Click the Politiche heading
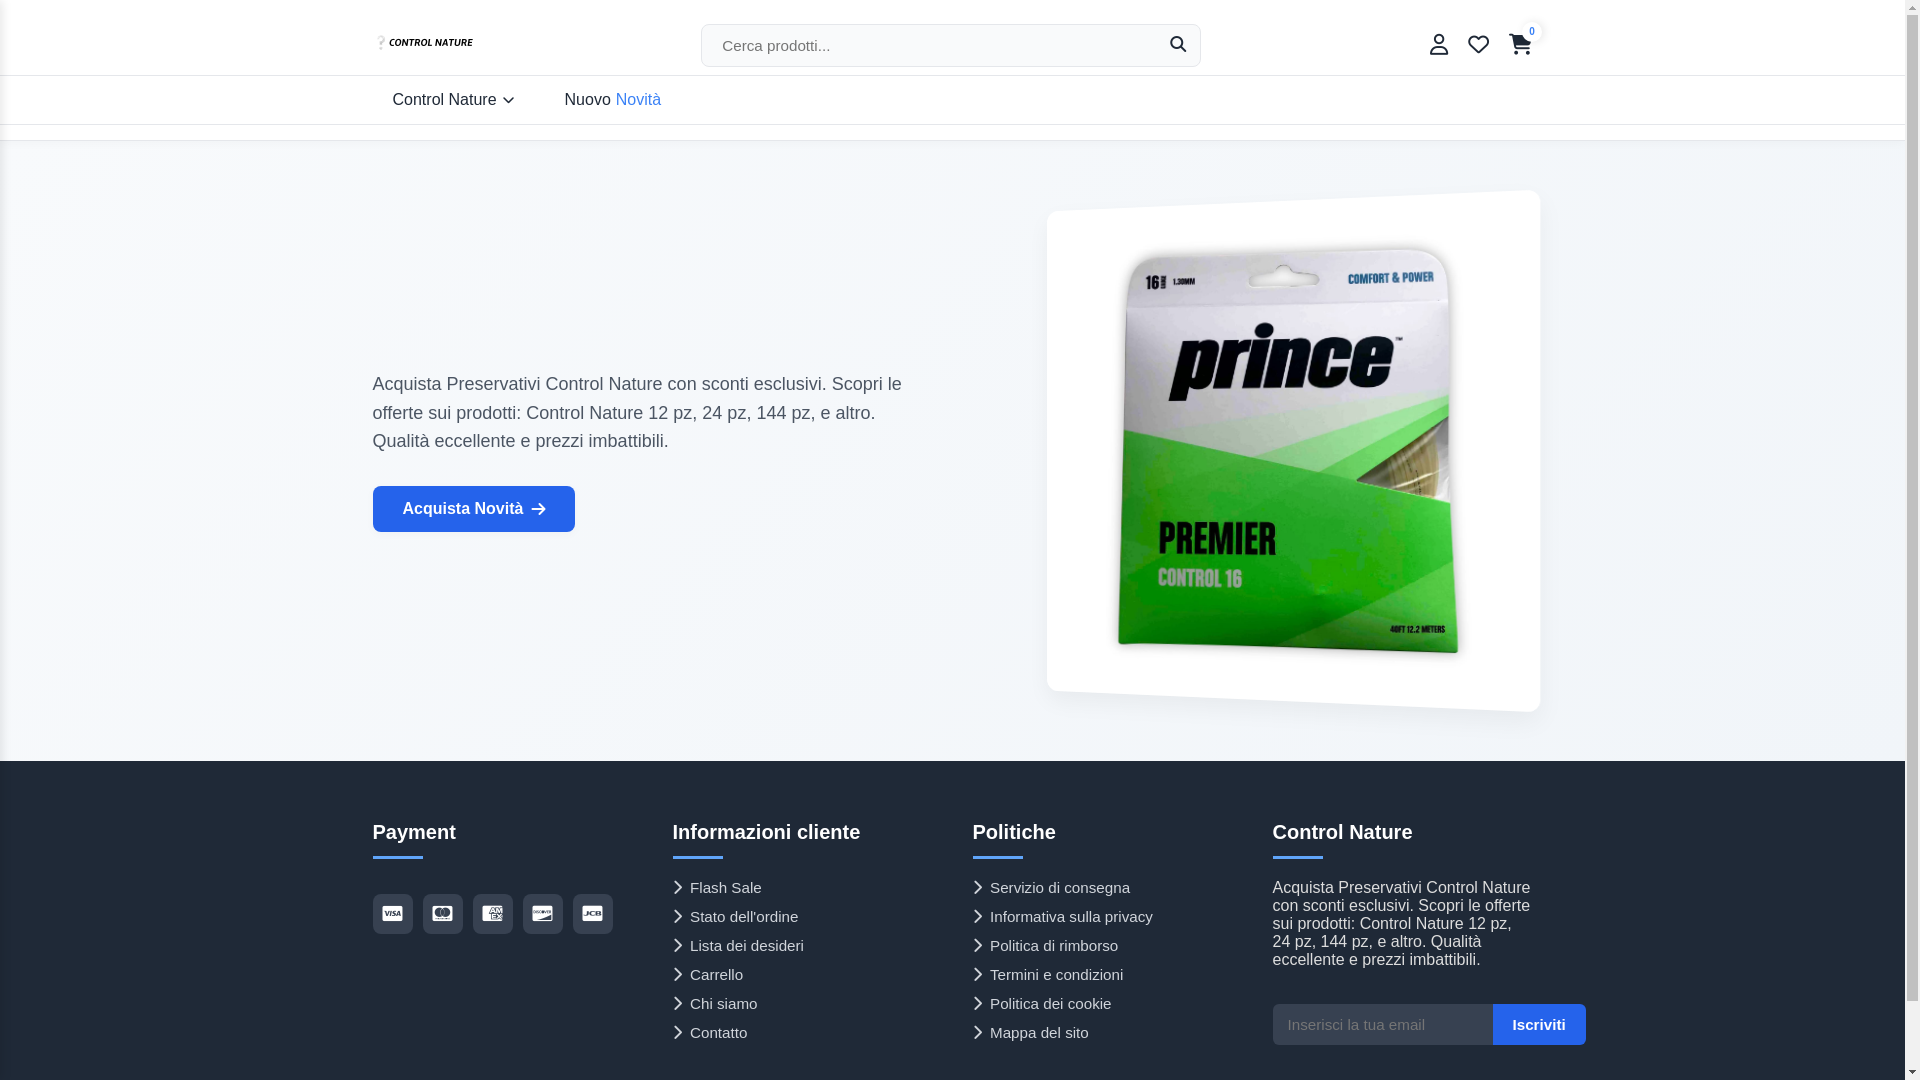1920x1080 pixels. pos(1014,832)
